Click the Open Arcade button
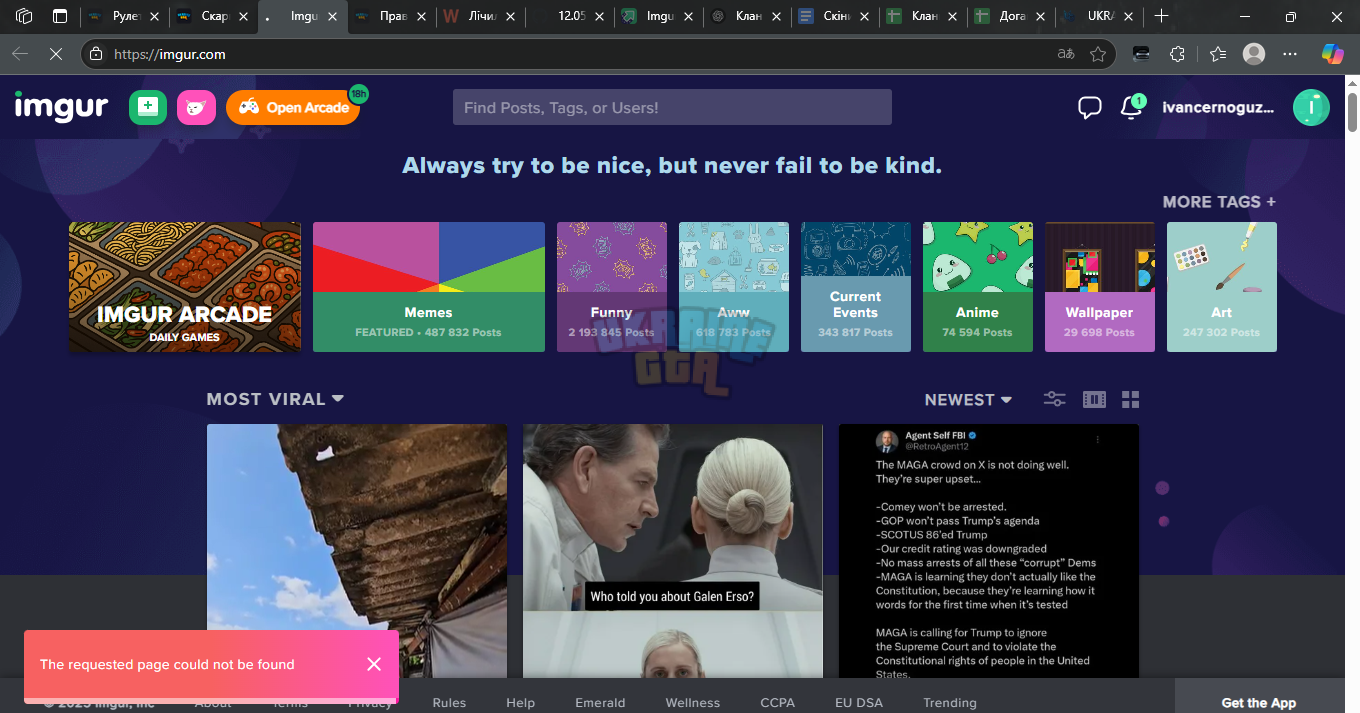 point(293,107)
